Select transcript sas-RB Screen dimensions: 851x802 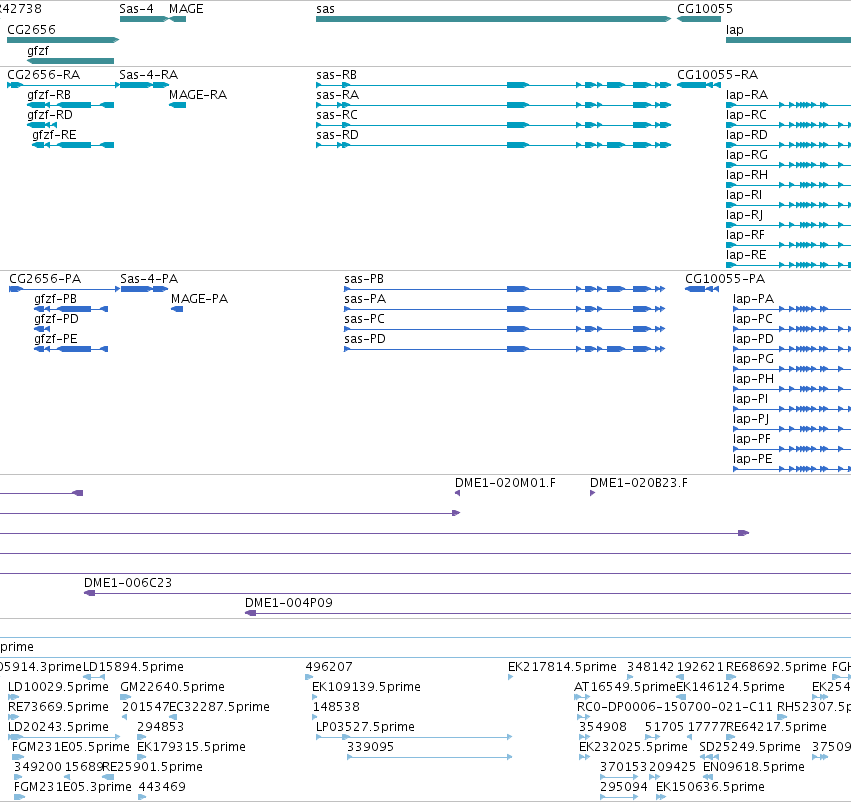coord(493,85)
